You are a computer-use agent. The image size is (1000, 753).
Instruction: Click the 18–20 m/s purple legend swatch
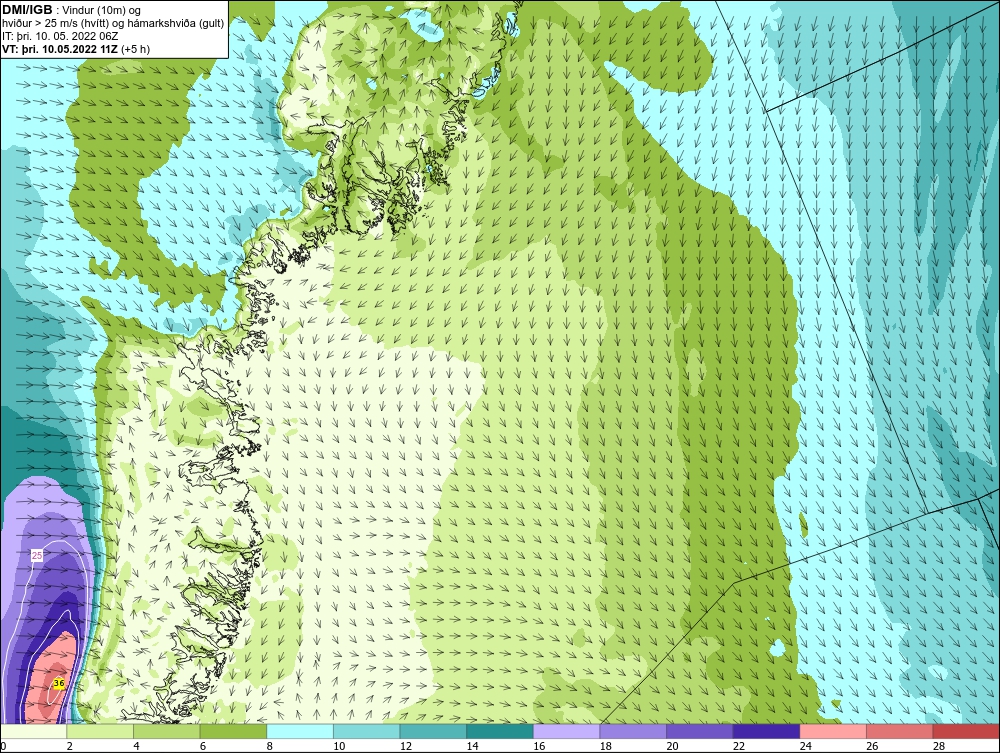tap(633, 731)
